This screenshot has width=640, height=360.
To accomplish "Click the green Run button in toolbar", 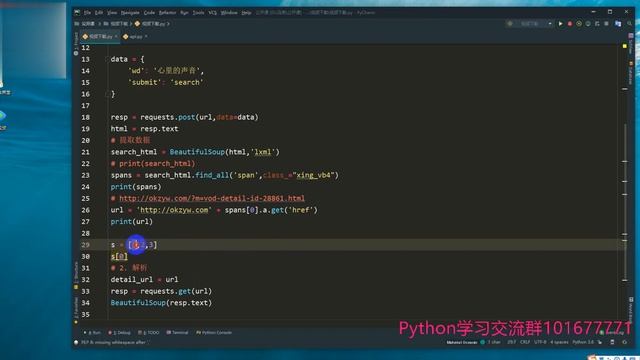I will (560, 24).
